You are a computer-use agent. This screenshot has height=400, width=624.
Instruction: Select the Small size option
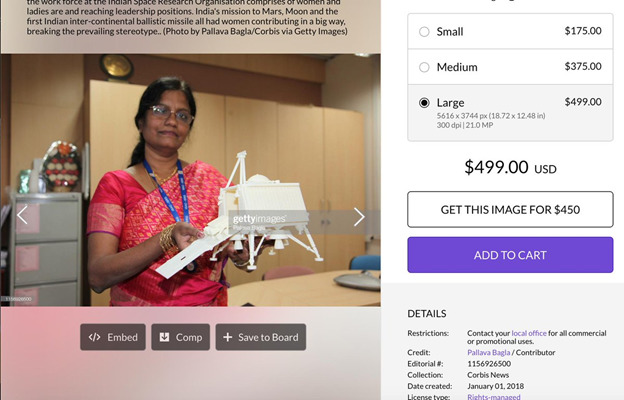tap(510, 31)
